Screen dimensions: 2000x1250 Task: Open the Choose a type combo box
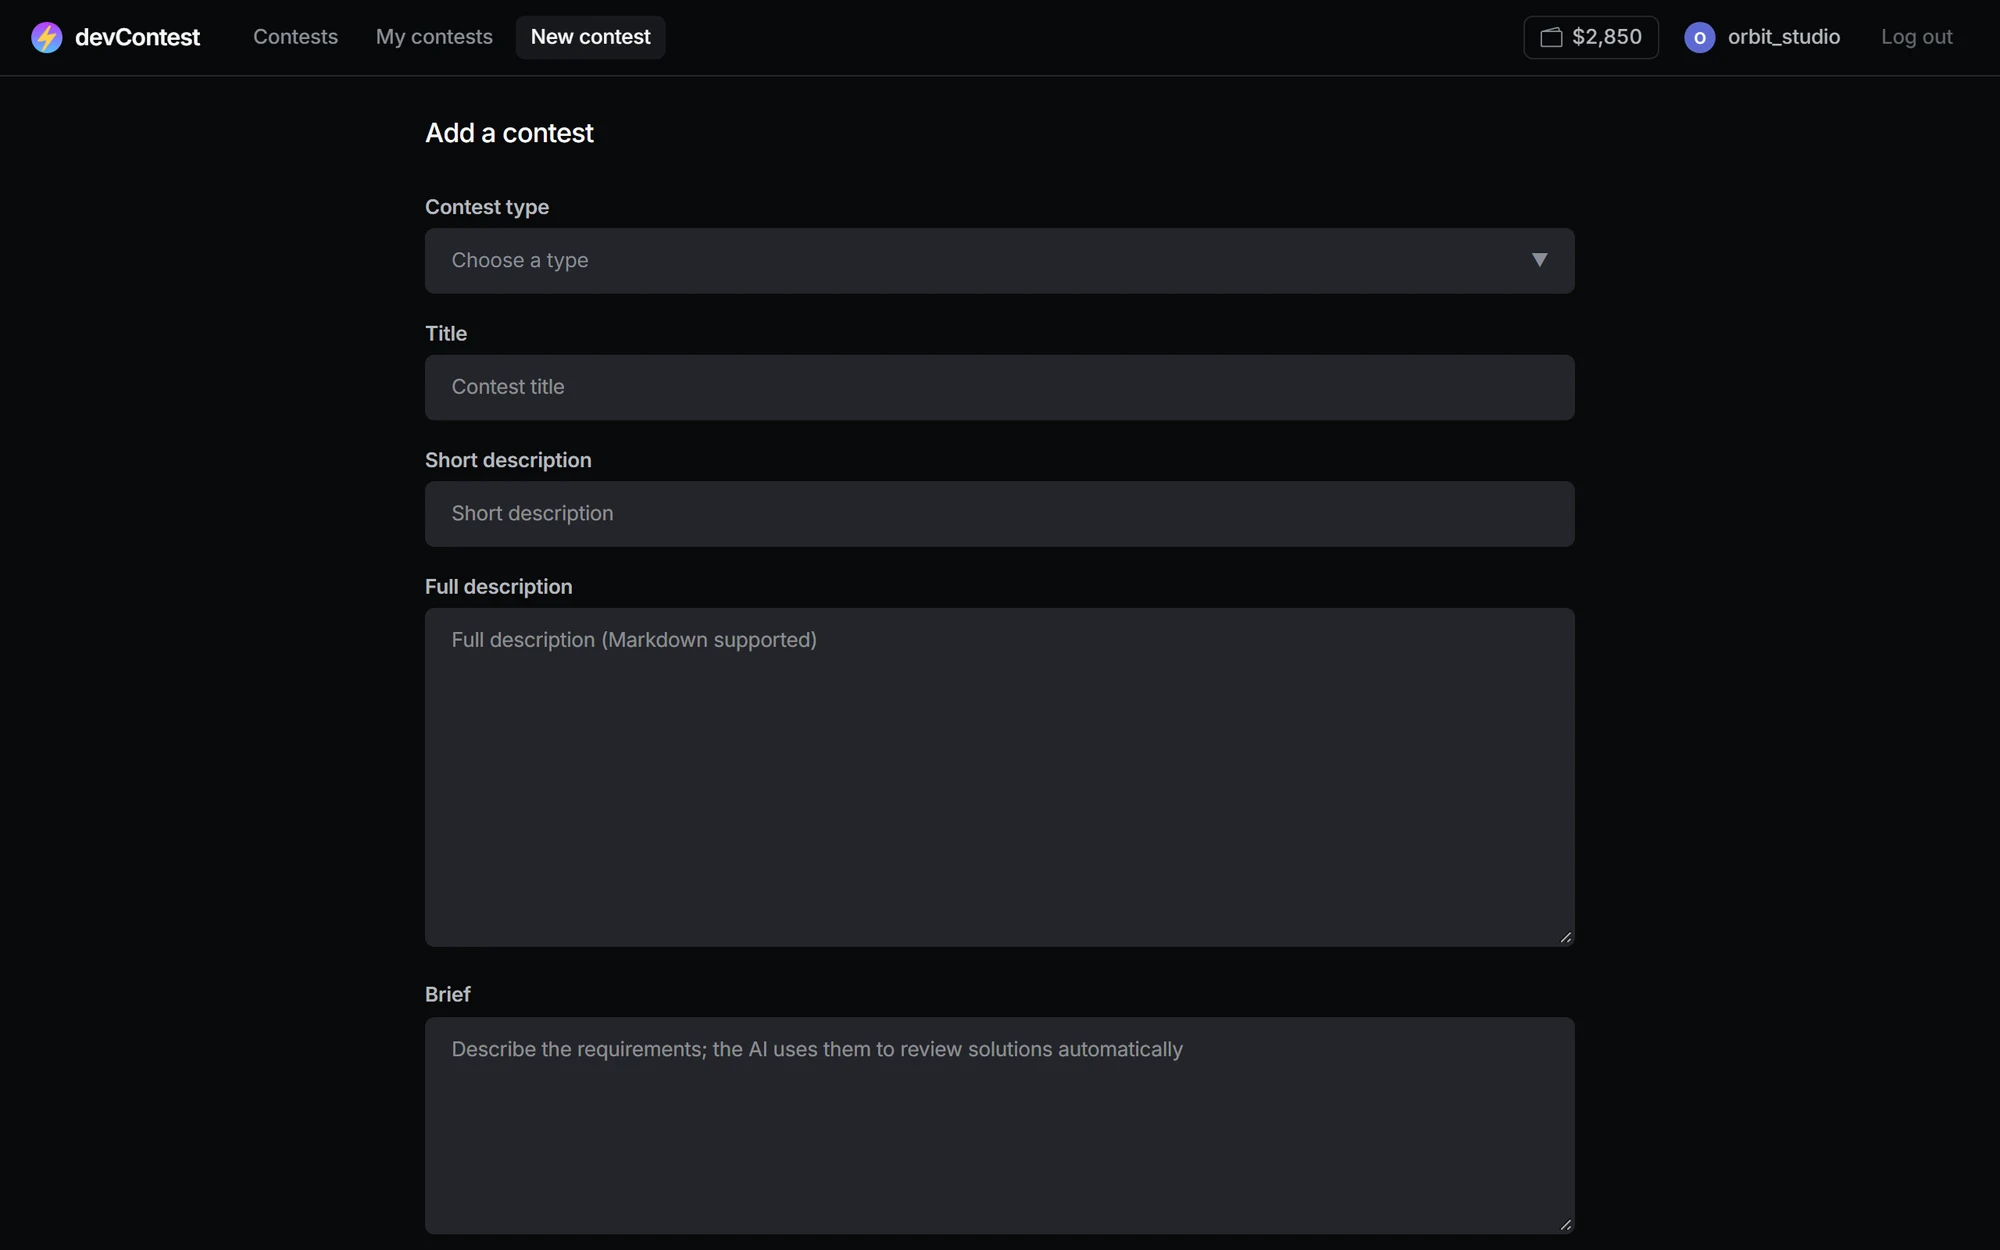[999, 260]
